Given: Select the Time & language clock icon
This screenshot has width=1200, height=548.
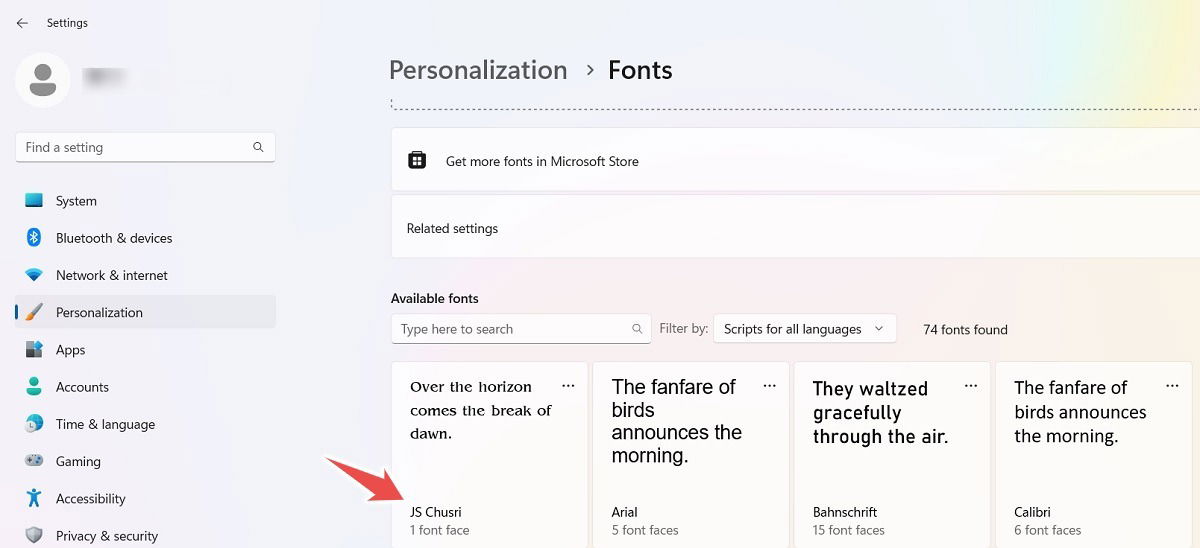Looking at the screenshot, I should (34, 424).
